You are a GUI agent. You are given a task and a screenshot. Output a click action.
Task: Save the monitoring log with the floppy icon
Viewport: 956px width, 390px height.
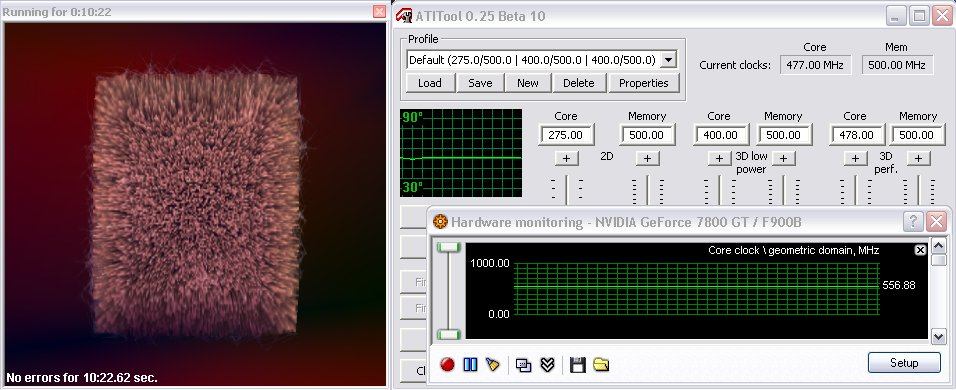coord(577,364)
